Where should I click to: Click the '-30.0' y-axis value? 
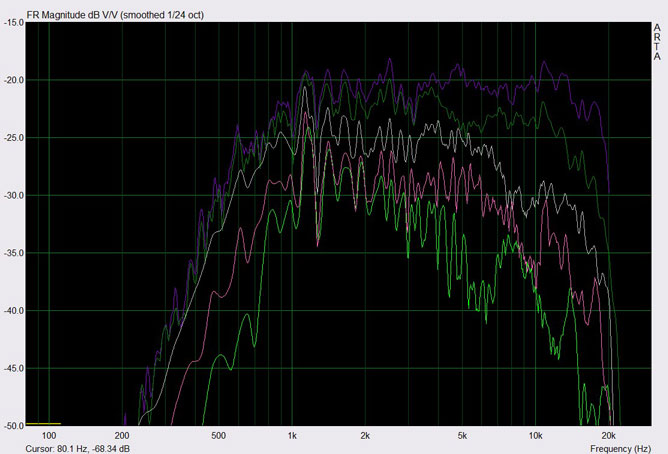coord(13,195)
